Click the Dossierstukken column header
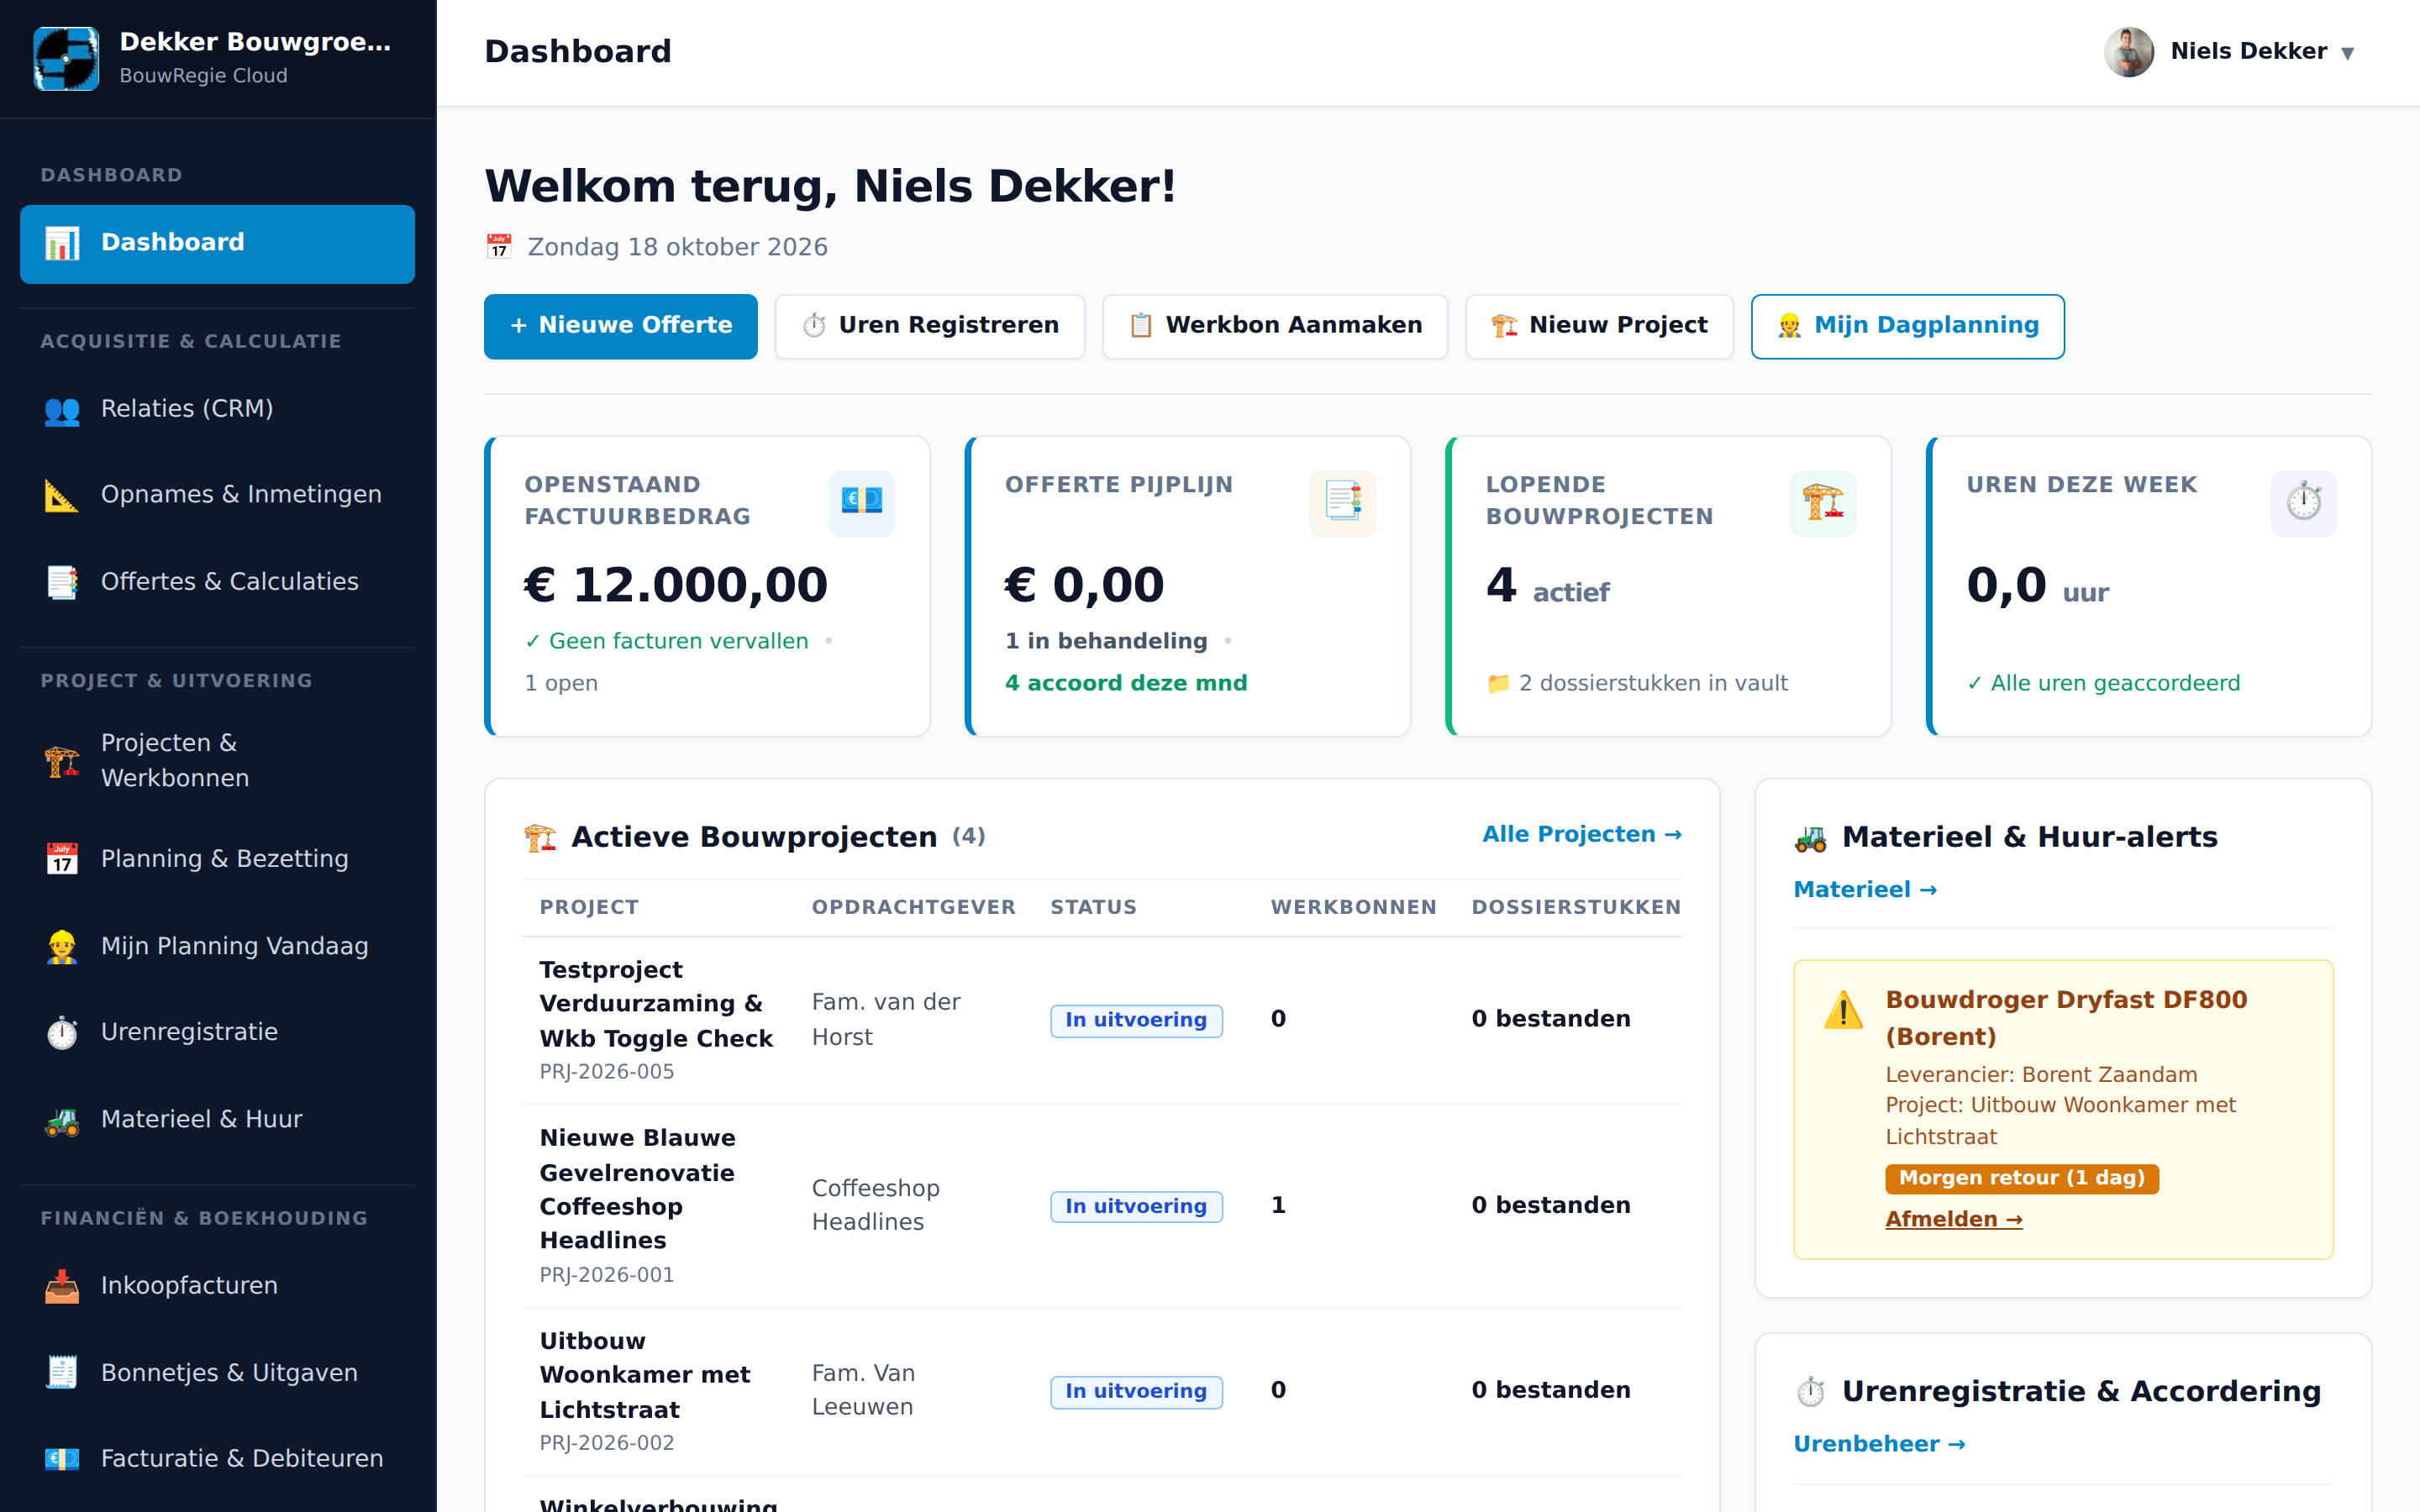Image resolution: width=2420 pixels, height=1512 pixels. 1576,908
